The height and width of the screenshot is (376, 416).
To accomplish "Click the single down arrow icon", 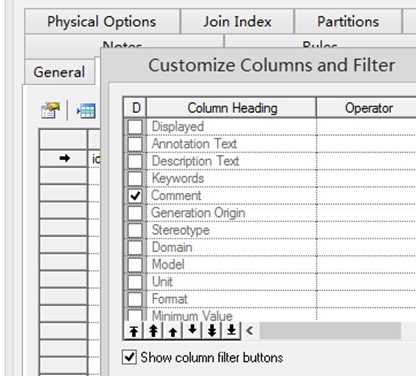I will coord(192,331).
